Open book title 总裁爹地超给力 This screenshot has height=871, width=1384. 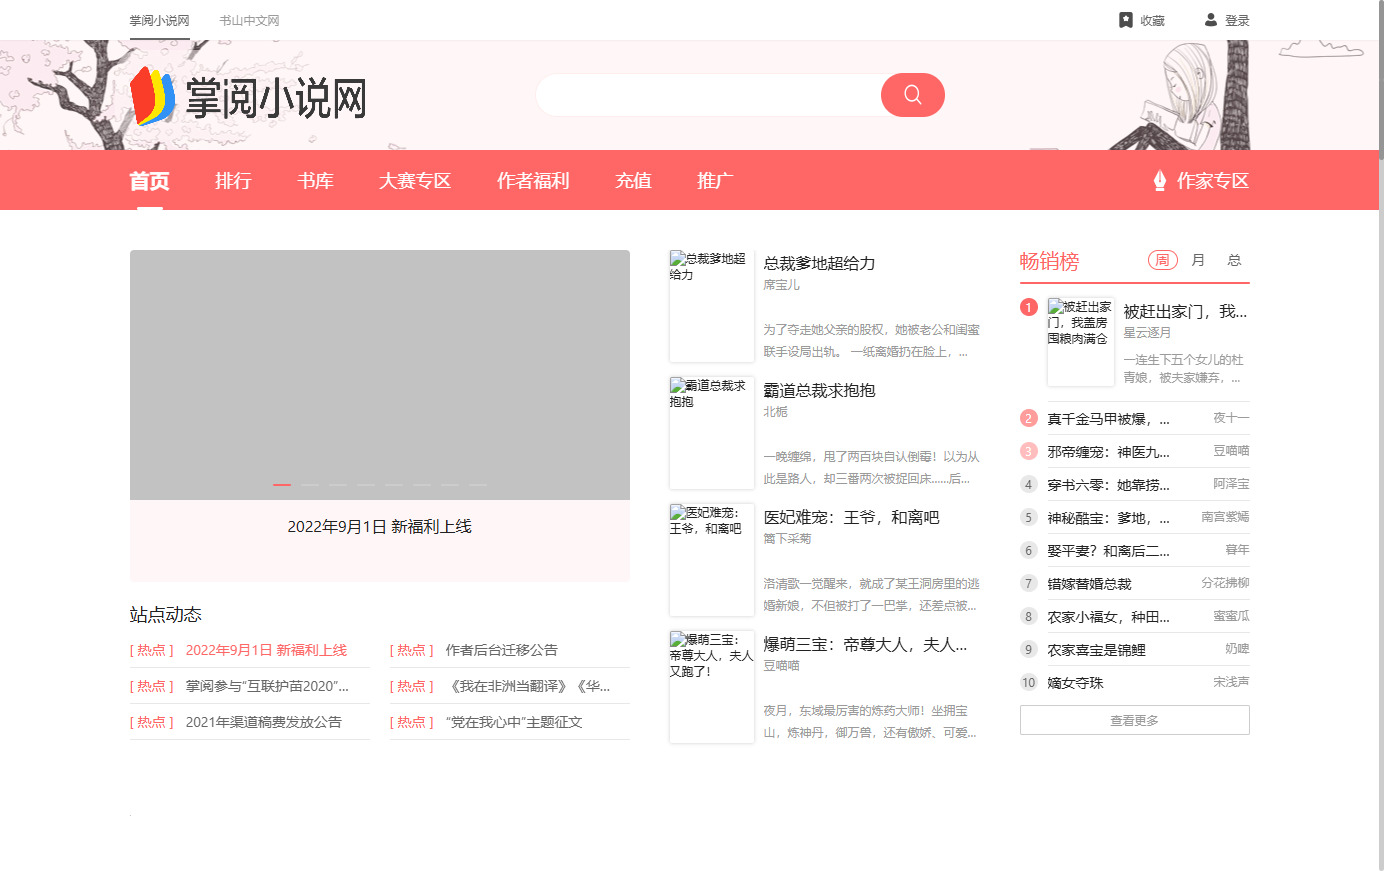(819, 263)
